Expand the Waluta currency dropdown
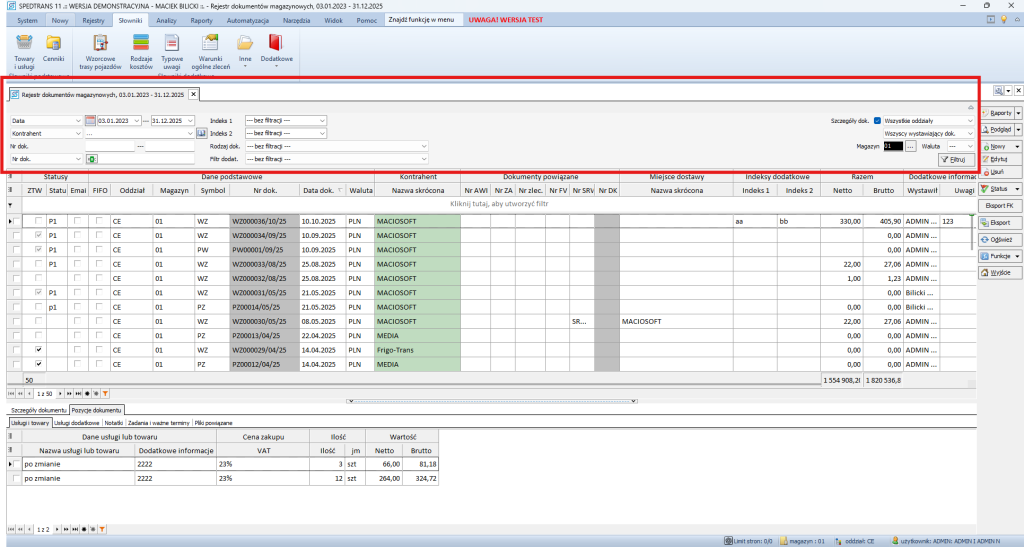 (x=967, y=146)
